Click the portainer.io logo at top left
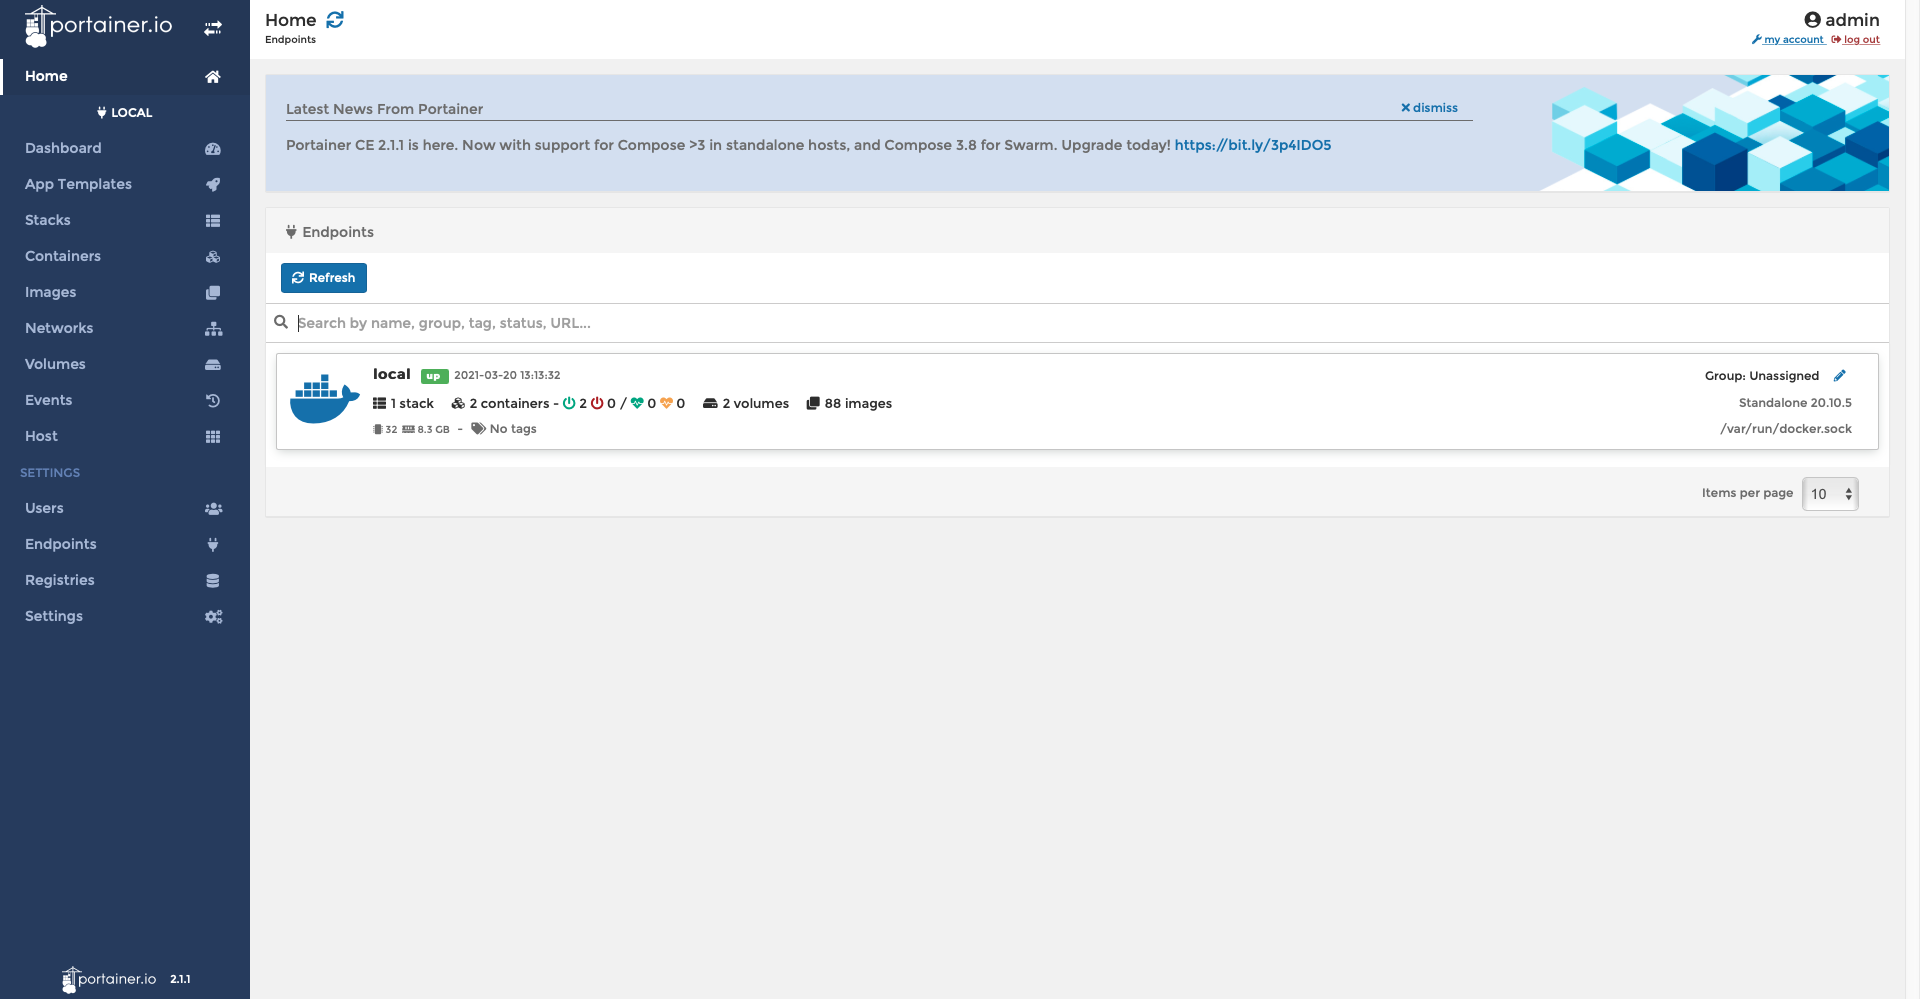The height and width of the screenshot is (999, 1920). pos(99,27)
